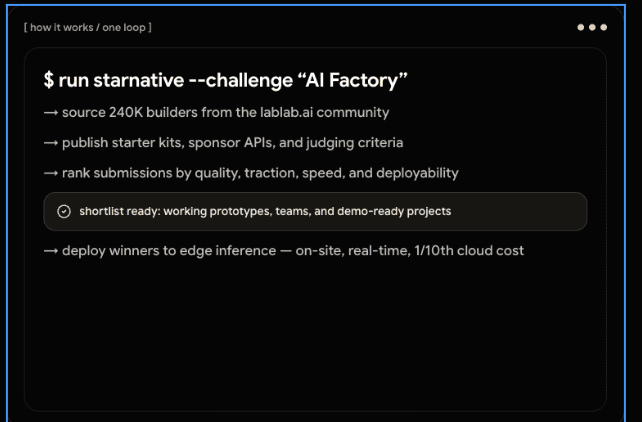Click the check-circle icon beside shortlist ready
642x422 pixels.
click(x=64, y=211)
